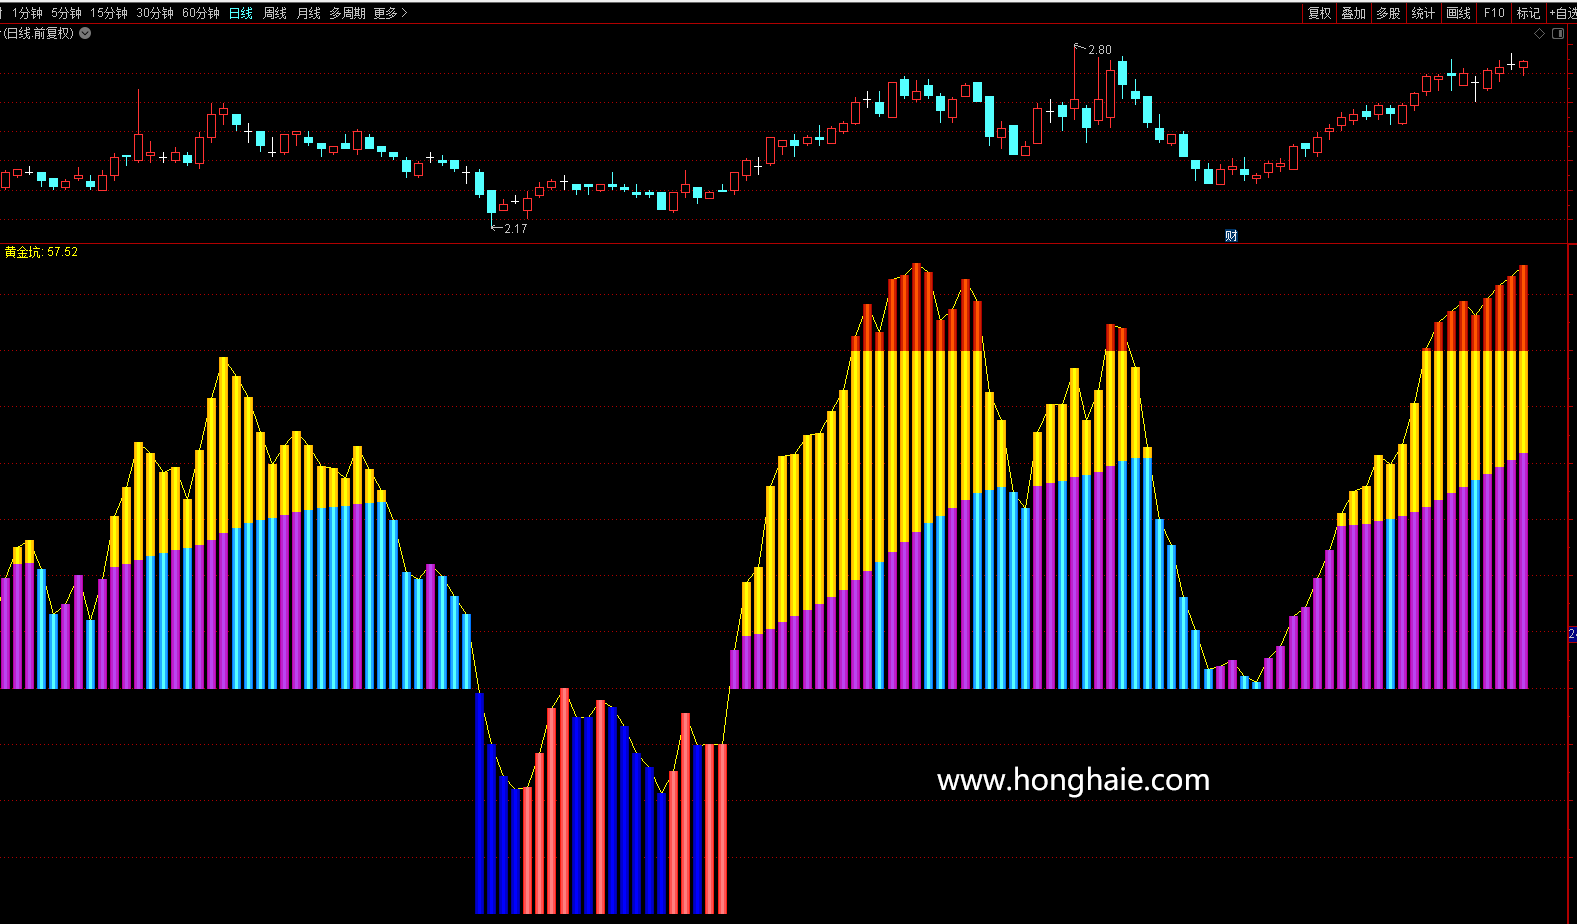Click the diamond icon above the chart
The image size is (1577, 924).
pyautogui.click(x=1539, y=34)
